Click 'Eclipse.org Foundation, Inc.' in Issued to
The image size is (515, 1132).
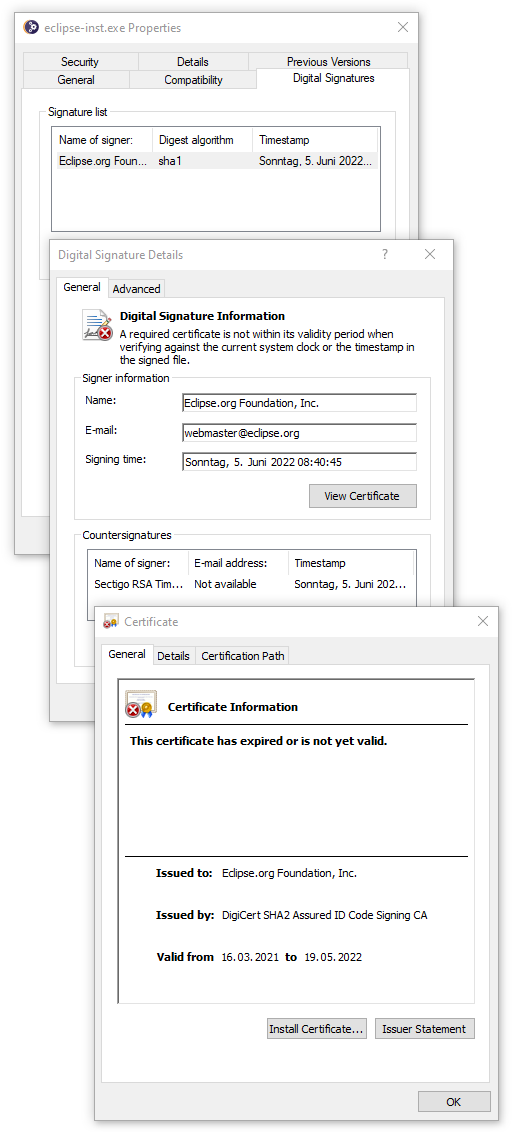pyautogui.click(x=290, y=873)
